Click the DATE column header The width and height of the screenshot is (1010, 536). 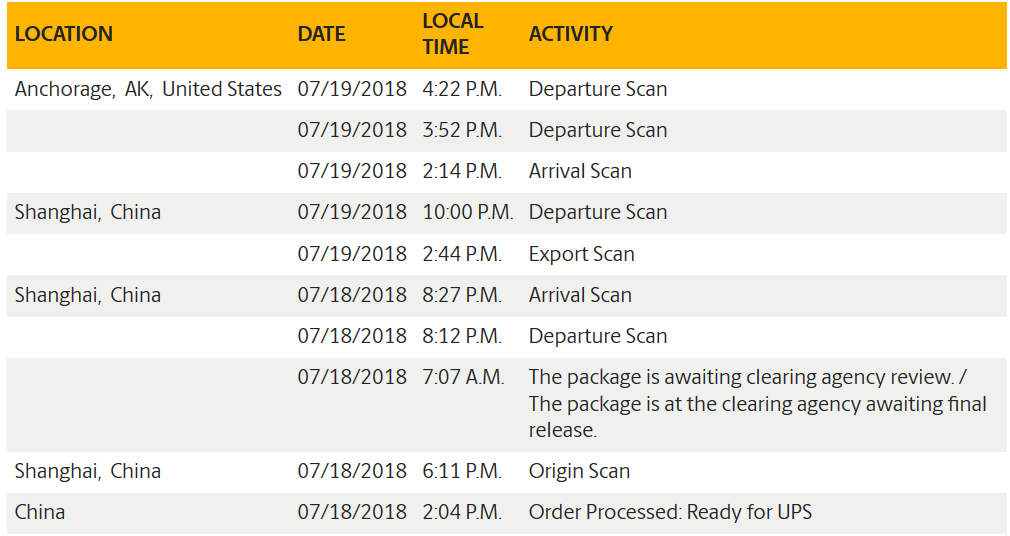pos(321,34)
